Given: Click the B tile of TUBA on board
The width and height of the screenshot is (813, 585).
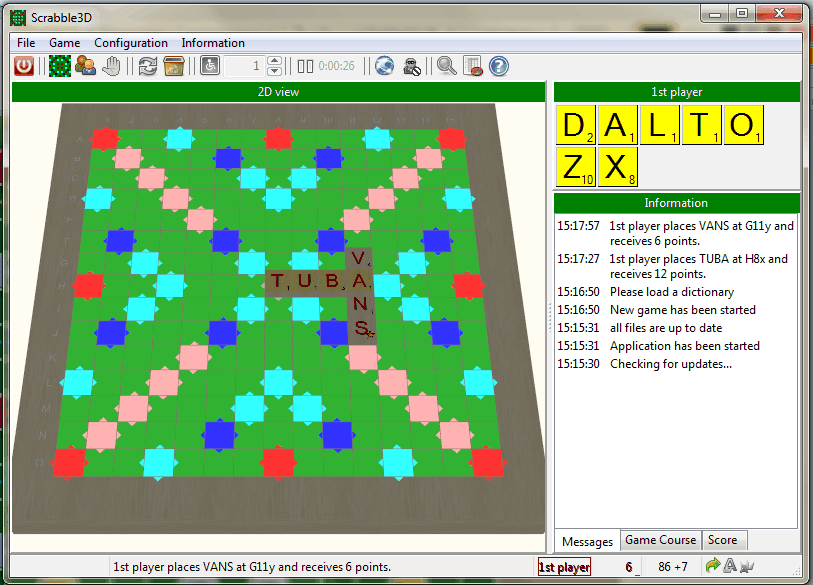Looking at the screenshot, I should (332, 282).
